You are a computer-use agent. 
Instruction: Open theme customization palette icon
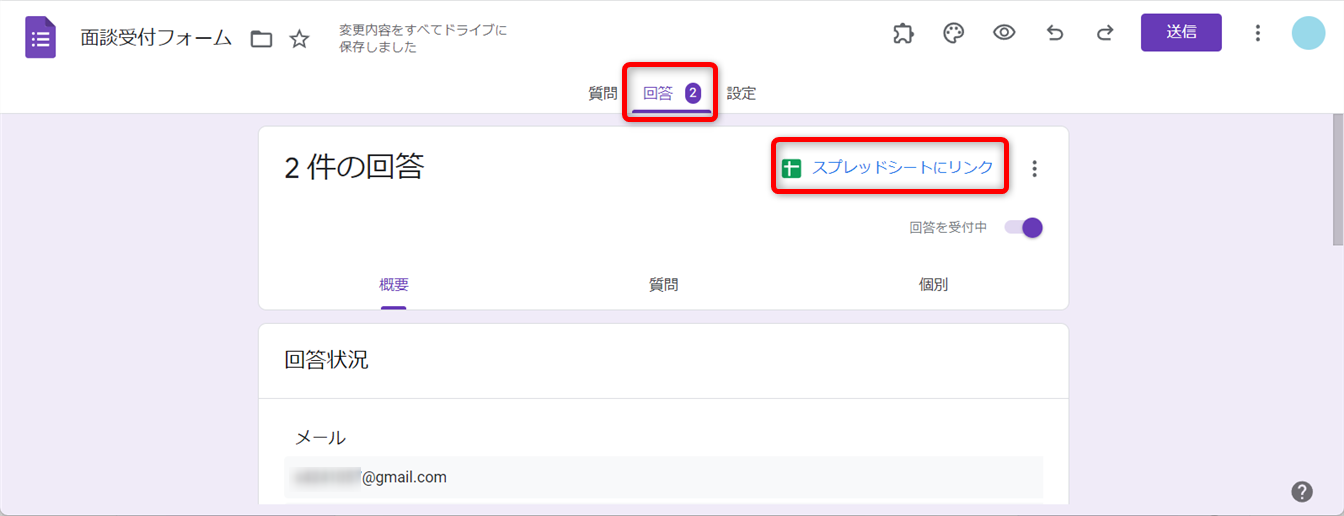point(954,33)
